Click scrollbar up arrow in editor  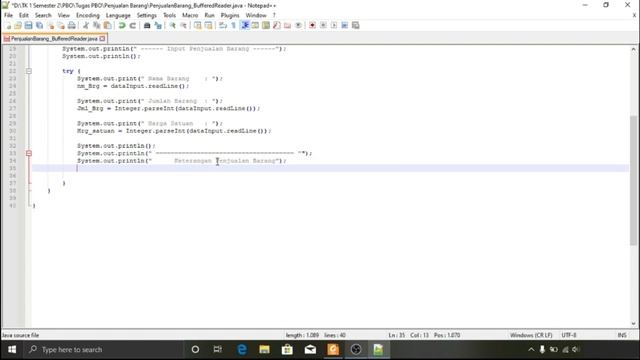(633, 49)
